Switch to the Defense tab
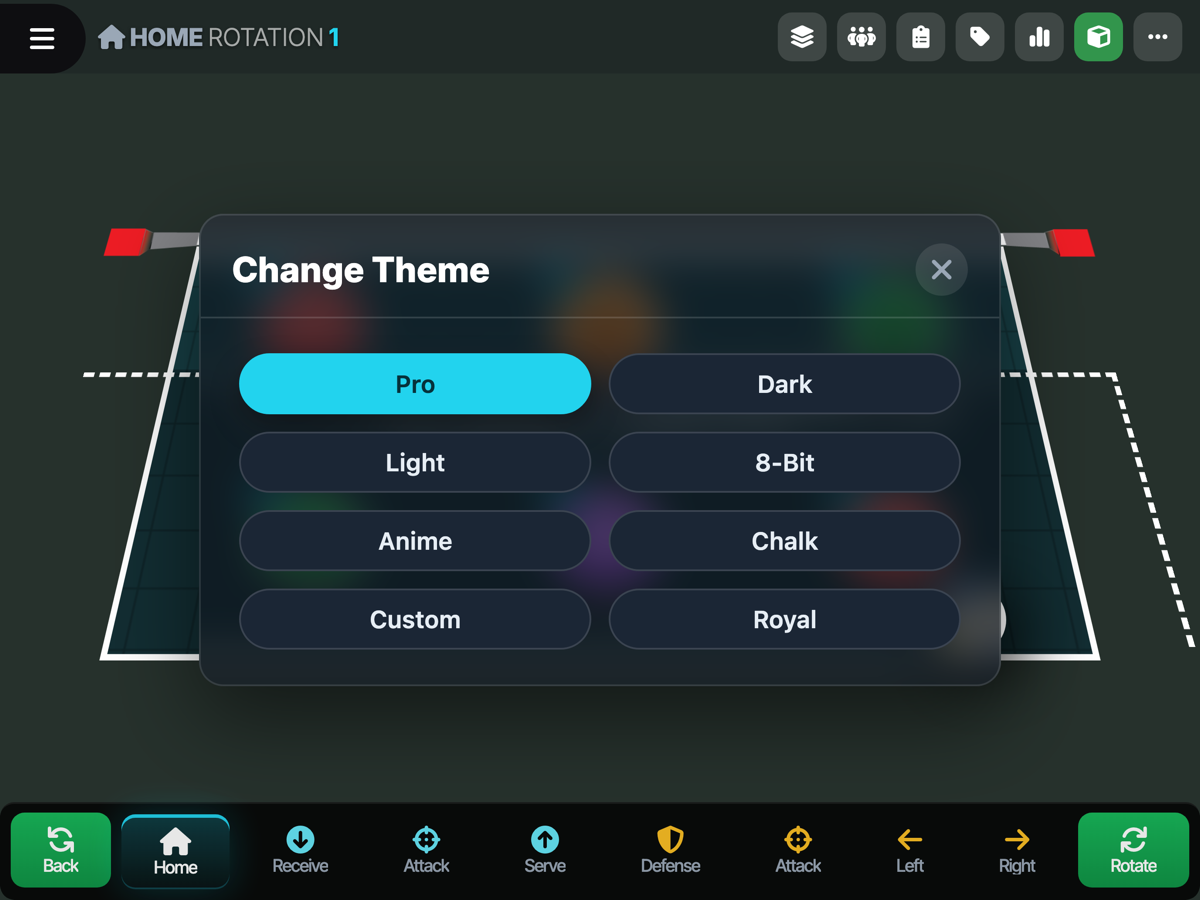1200x900 pixels. [x=670, y=851]
